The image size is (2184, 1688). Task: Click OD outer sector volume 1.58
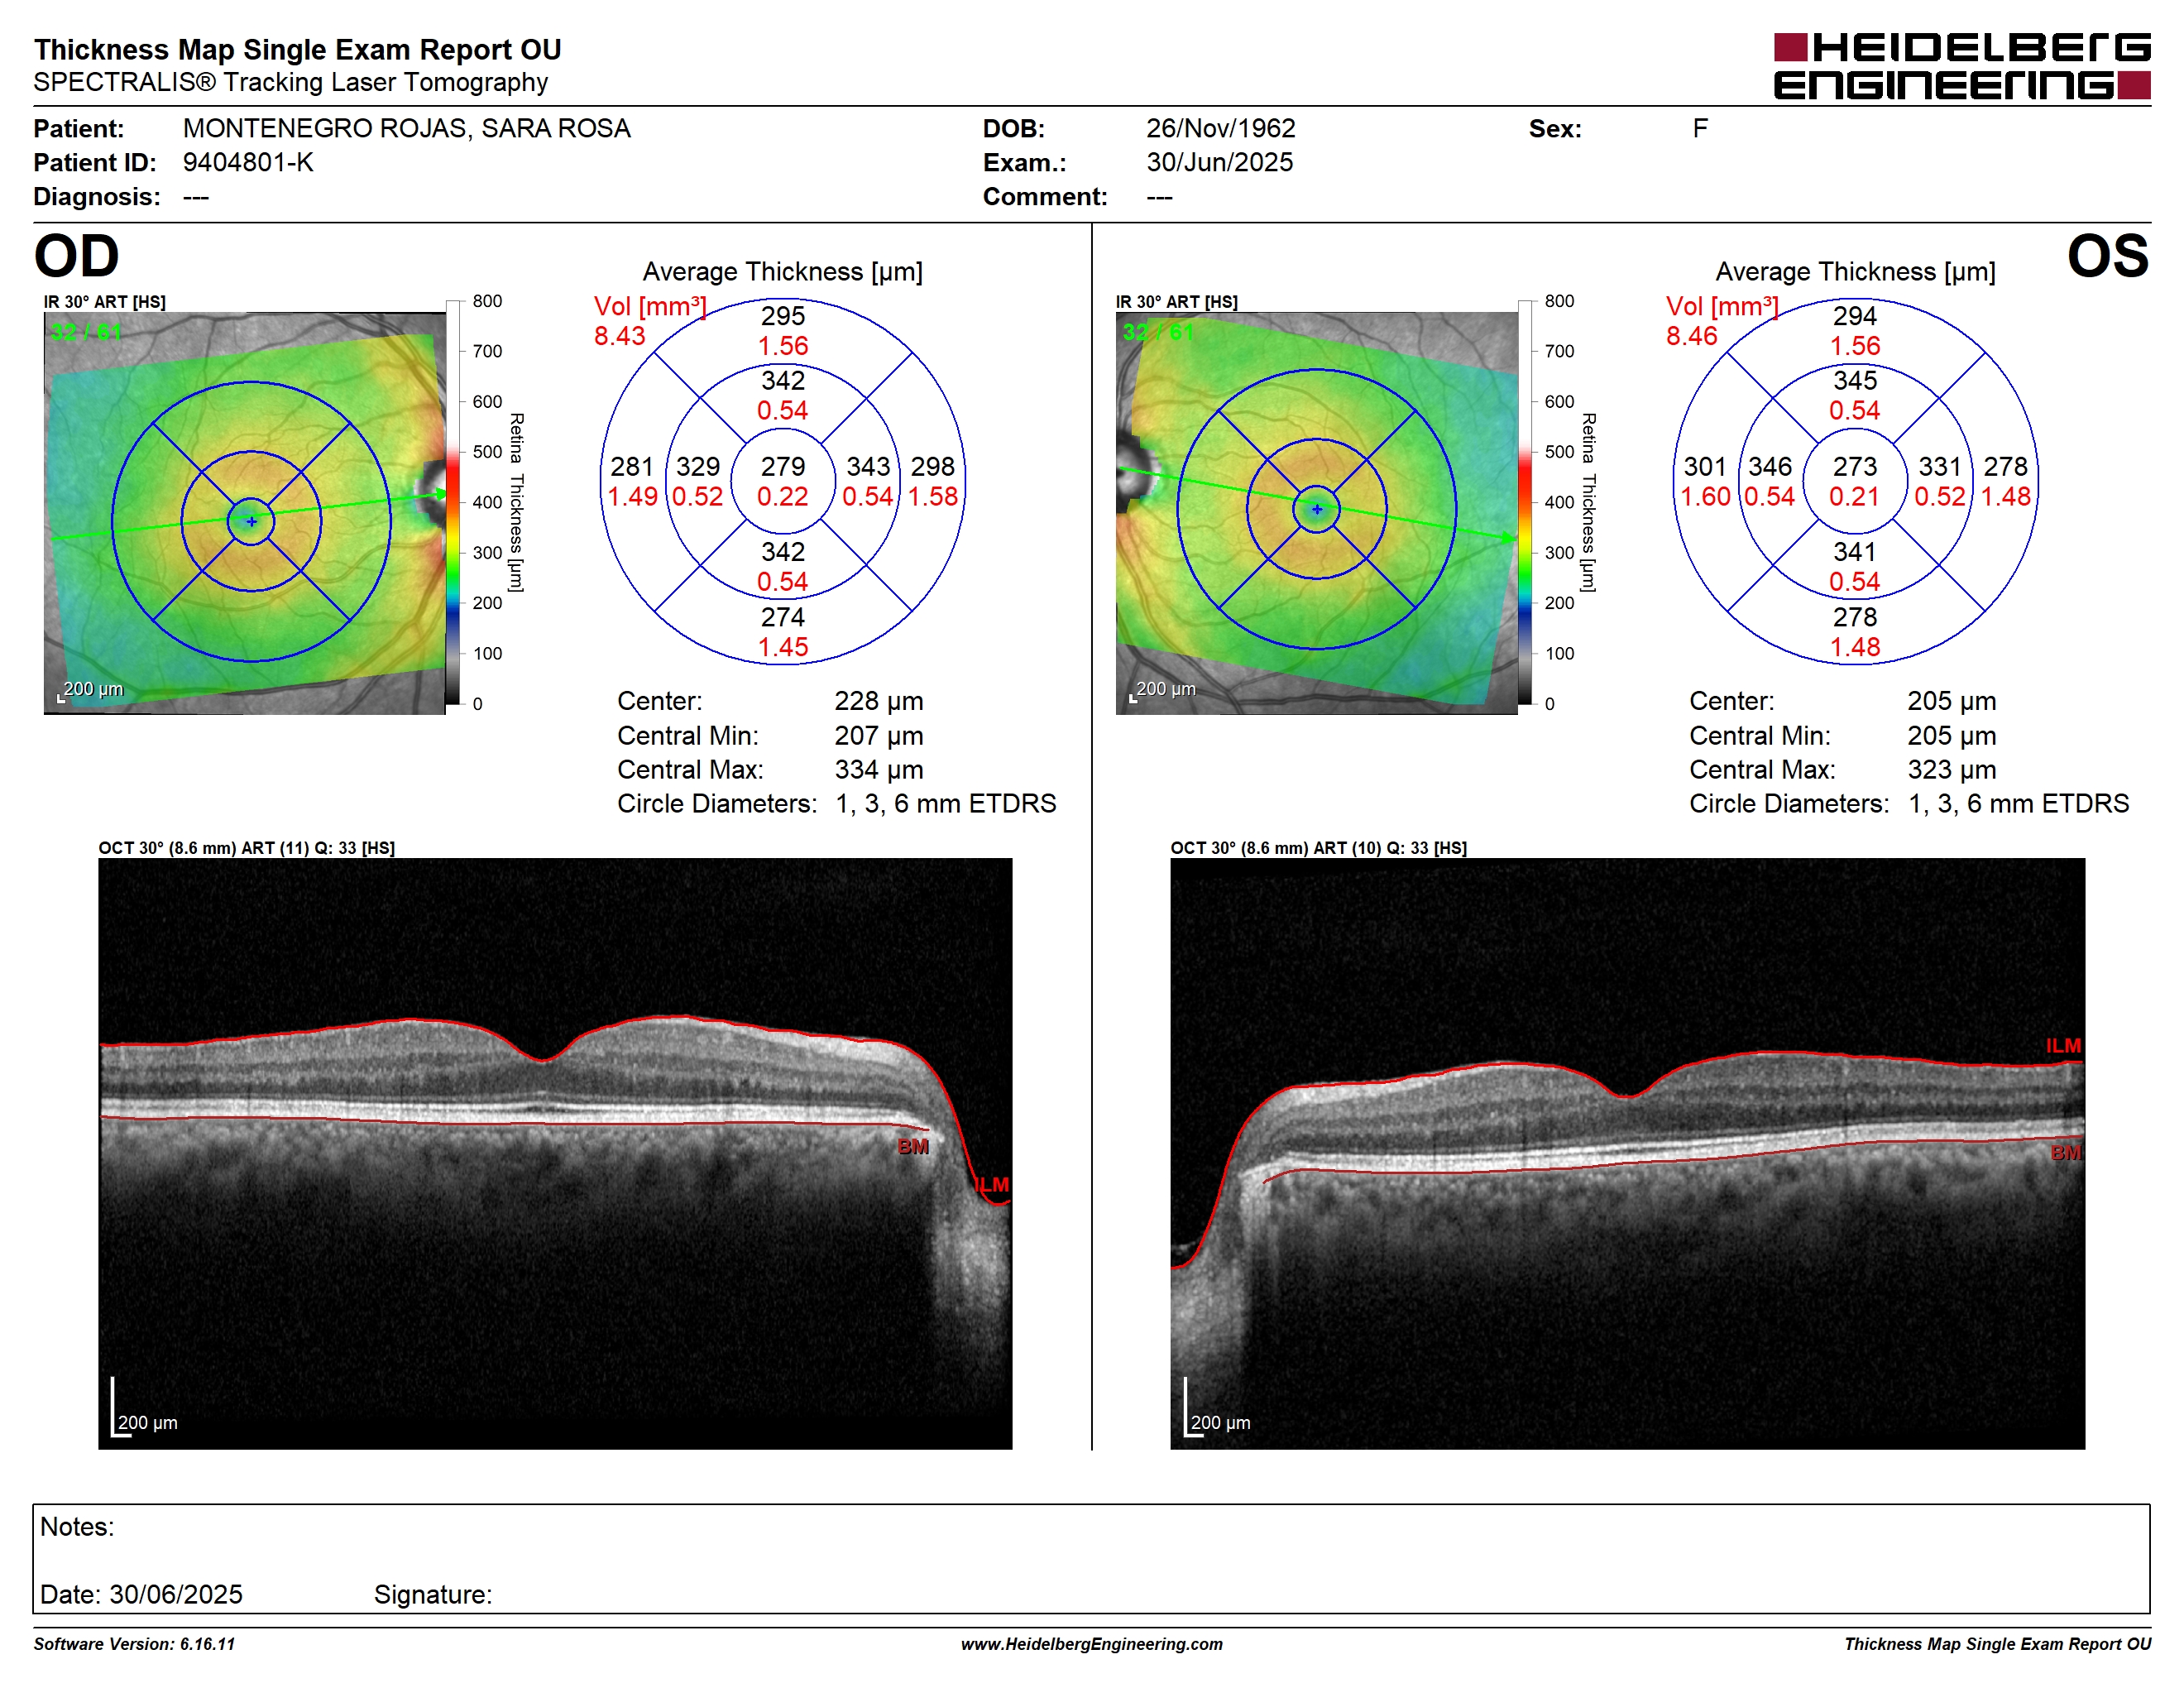point(933,497)
